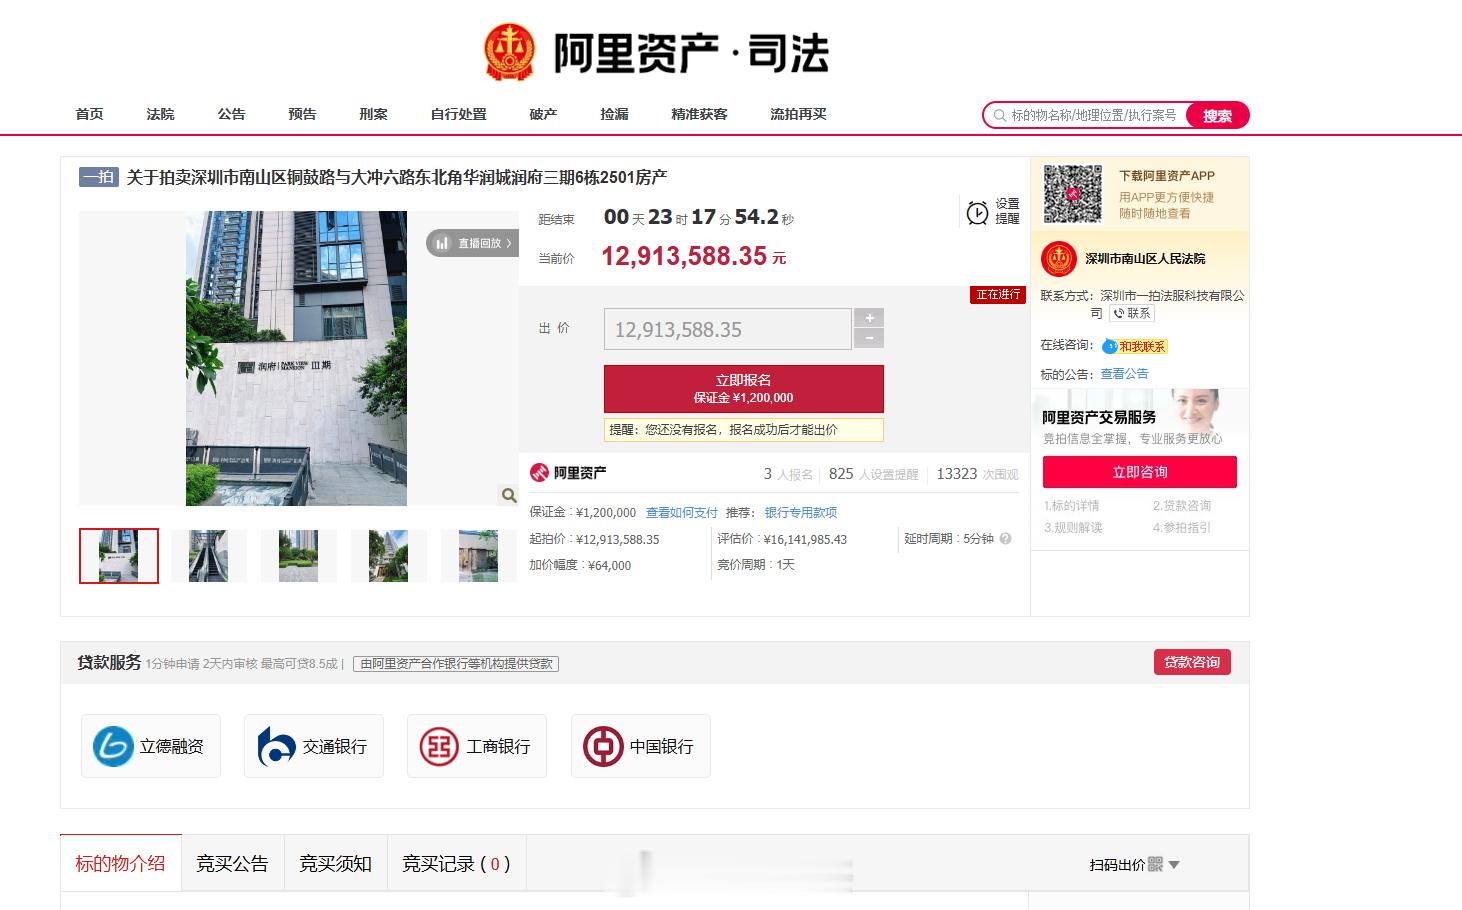Screen dimensions: 1462x910
Task: Click the auction title about 润府三期6栋2501房产
Action: coord(397,177)
